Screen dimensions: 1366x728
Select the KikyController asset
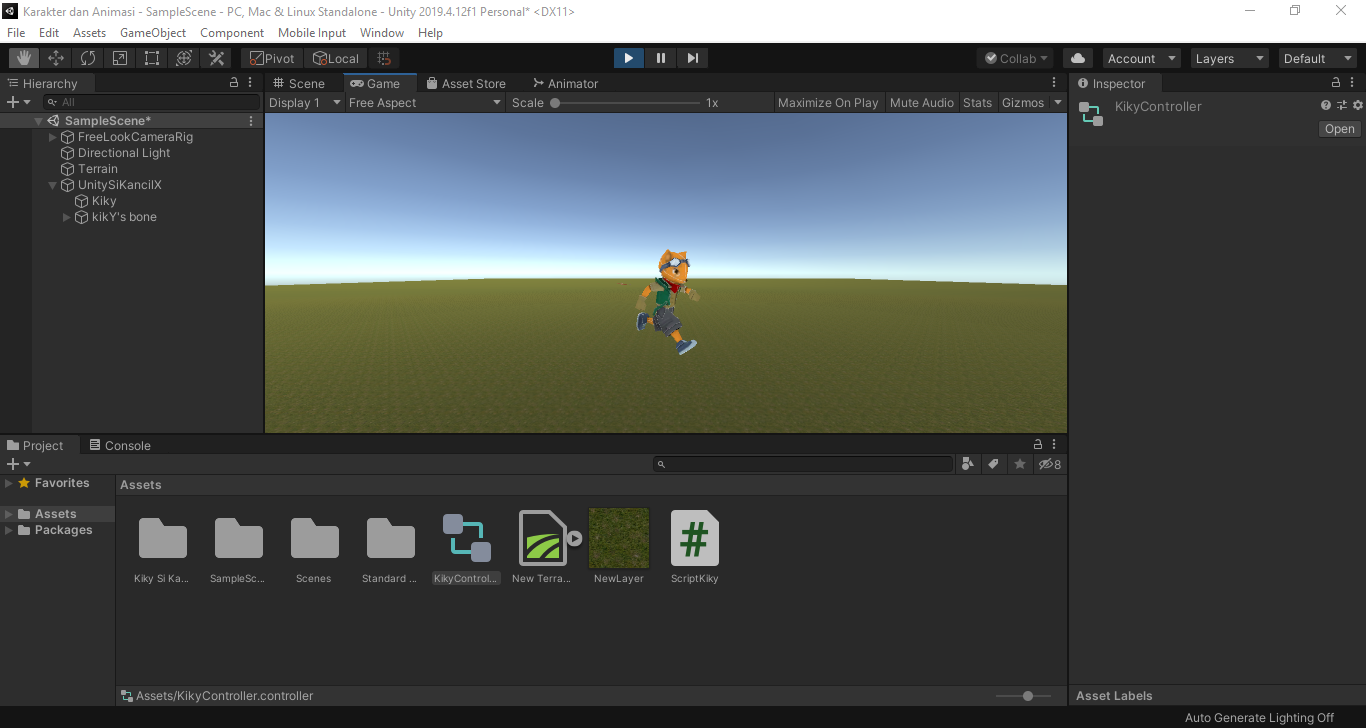[467, 546]
